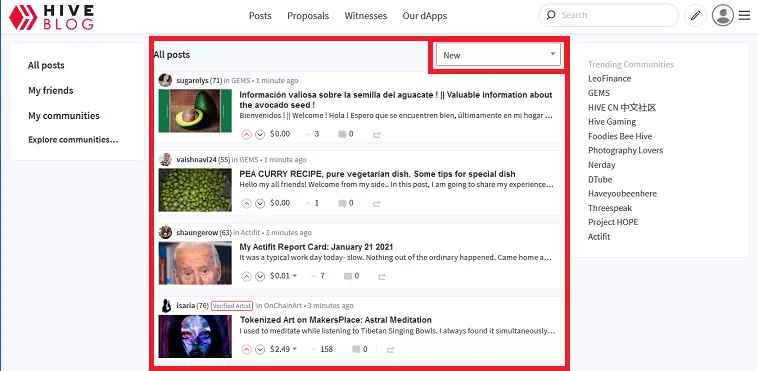757x371 pixels.
Task: Show the 3 votes on avocado post
Action: click(312, 134)
